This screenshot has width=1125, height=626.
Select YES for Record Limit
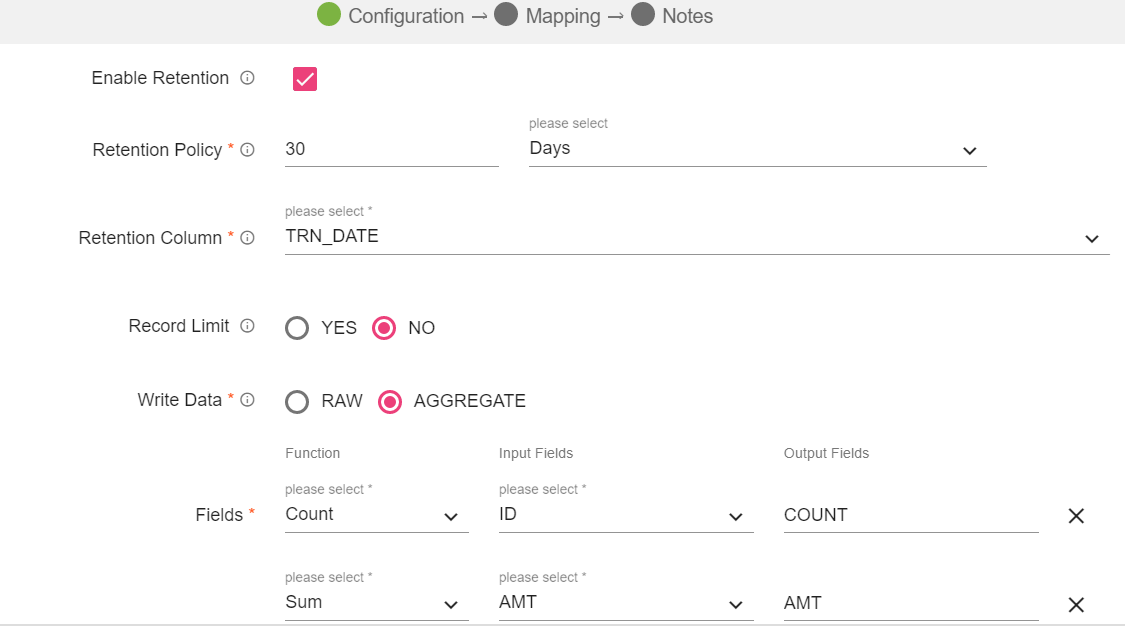coord(298,328)
